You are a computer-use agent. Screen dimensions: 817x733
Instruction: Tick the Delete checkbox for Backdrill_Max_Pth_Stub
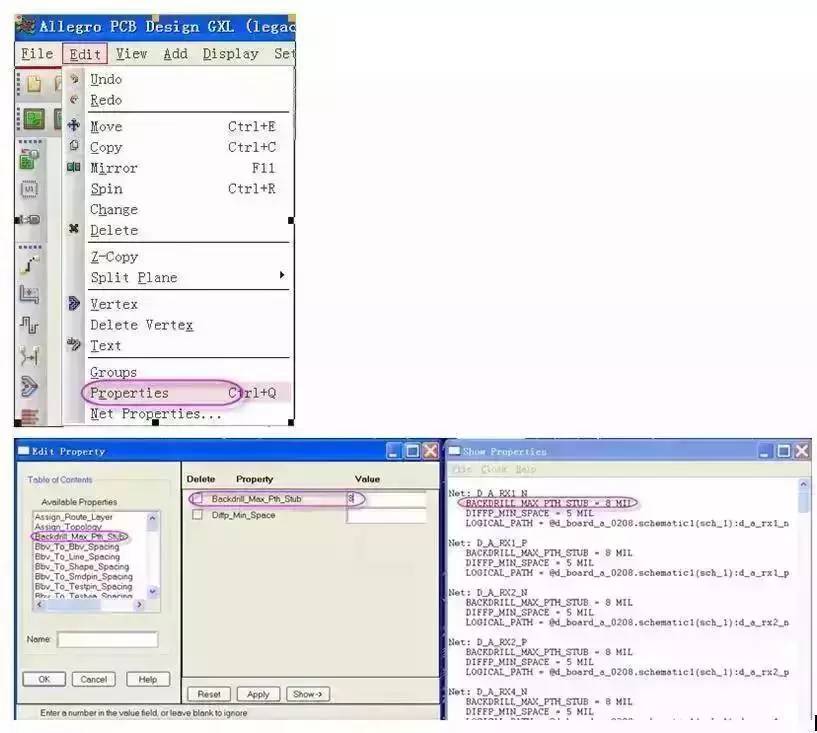(x=197, y=498)
